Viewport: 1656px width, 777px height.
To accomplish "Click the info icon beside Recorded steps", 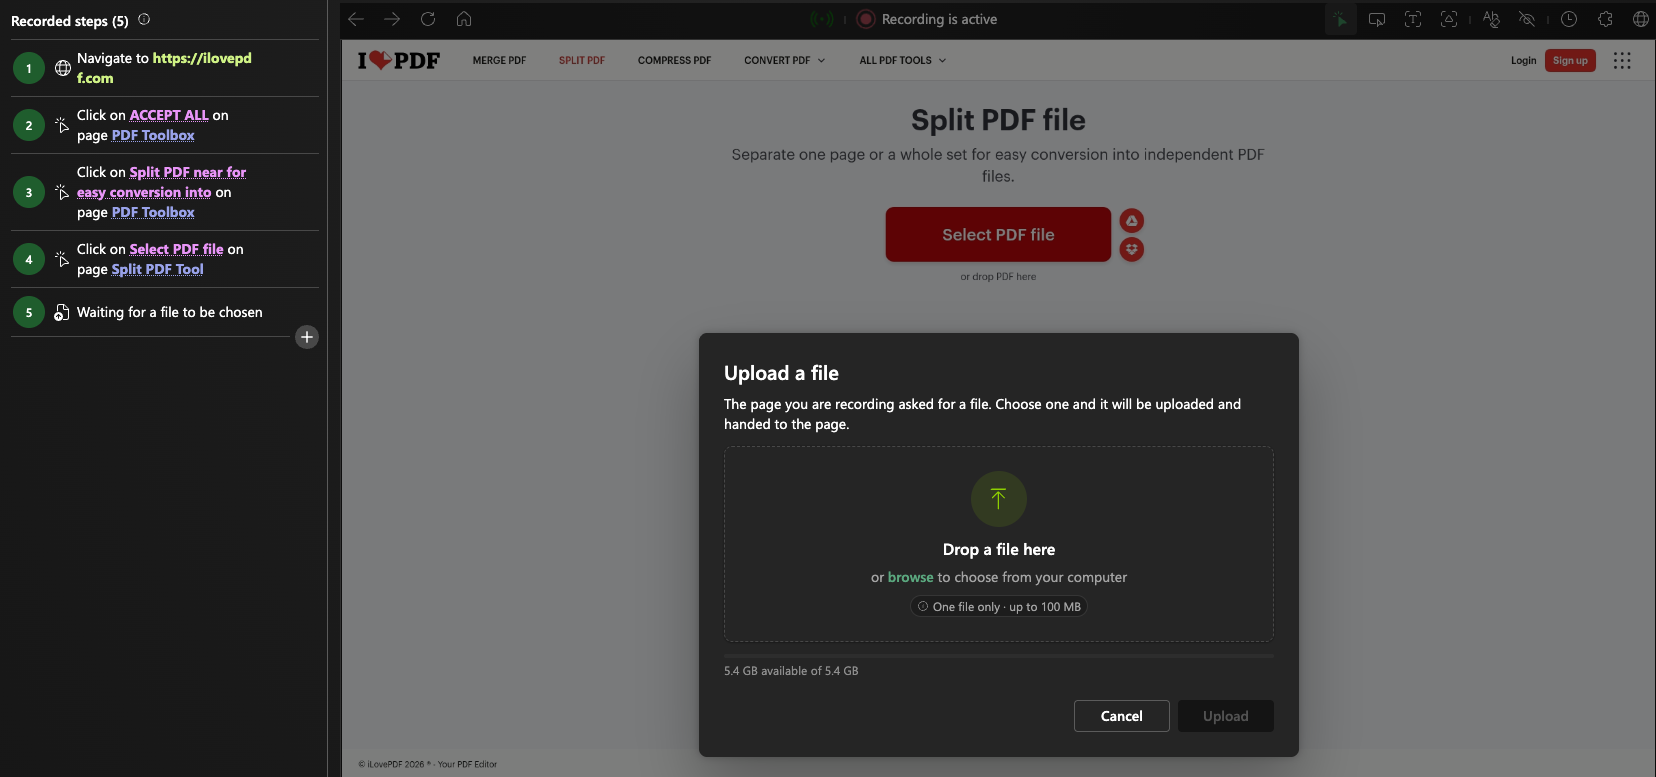I will (144, 19).
